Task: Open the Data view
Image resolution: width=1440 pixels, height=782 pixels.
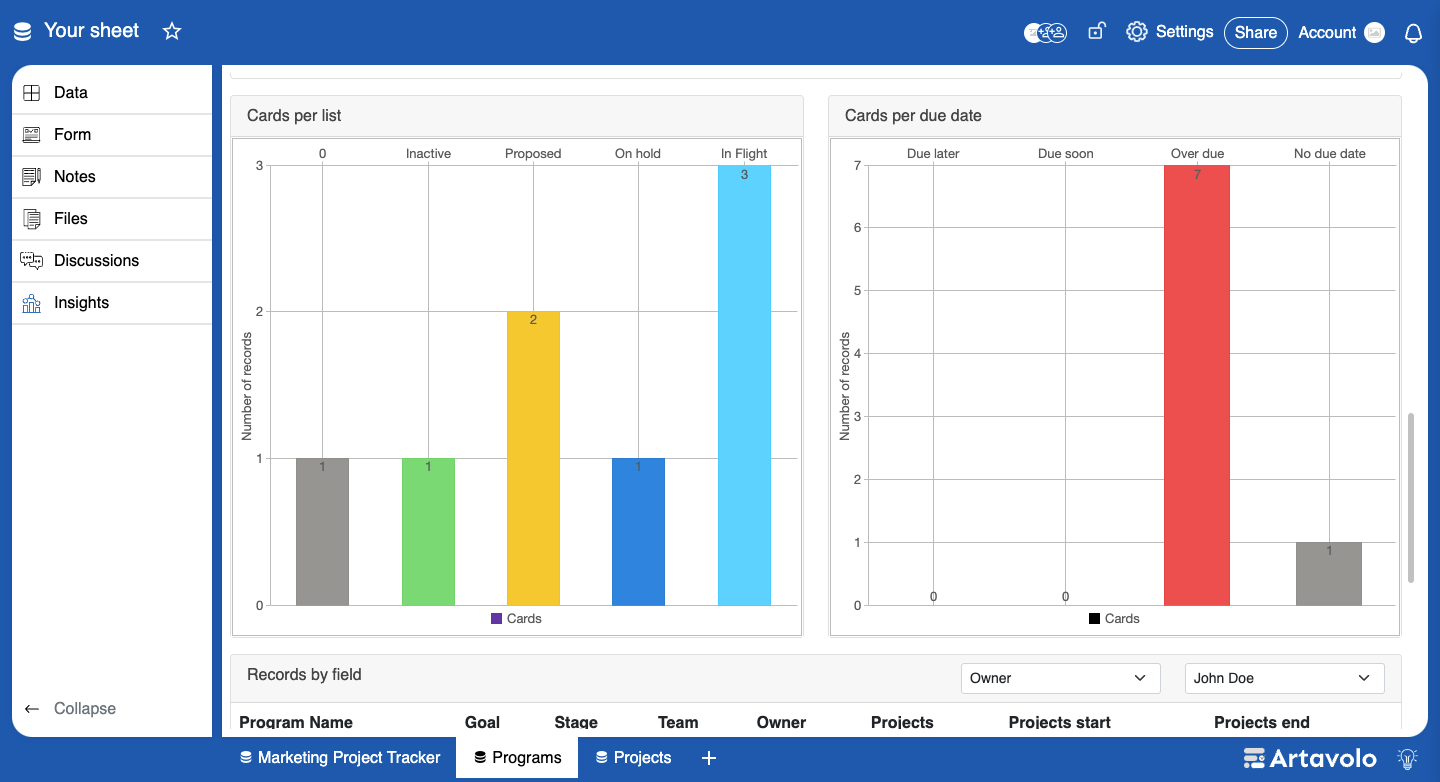Action: click(112, 93)
